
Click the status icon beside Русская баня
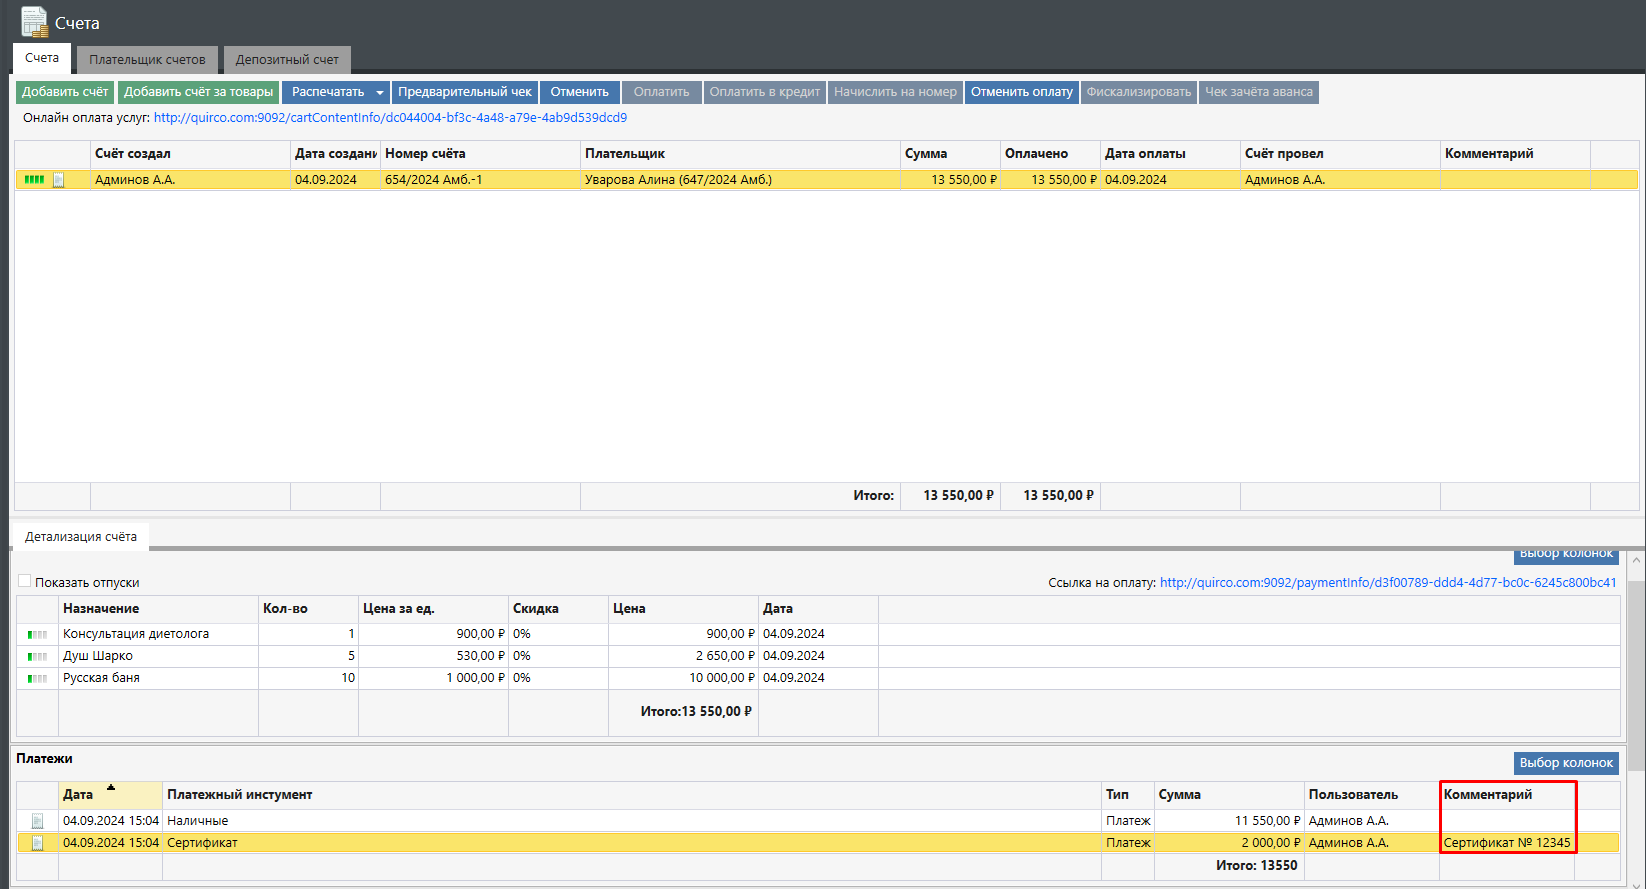(x=37, y=678)
